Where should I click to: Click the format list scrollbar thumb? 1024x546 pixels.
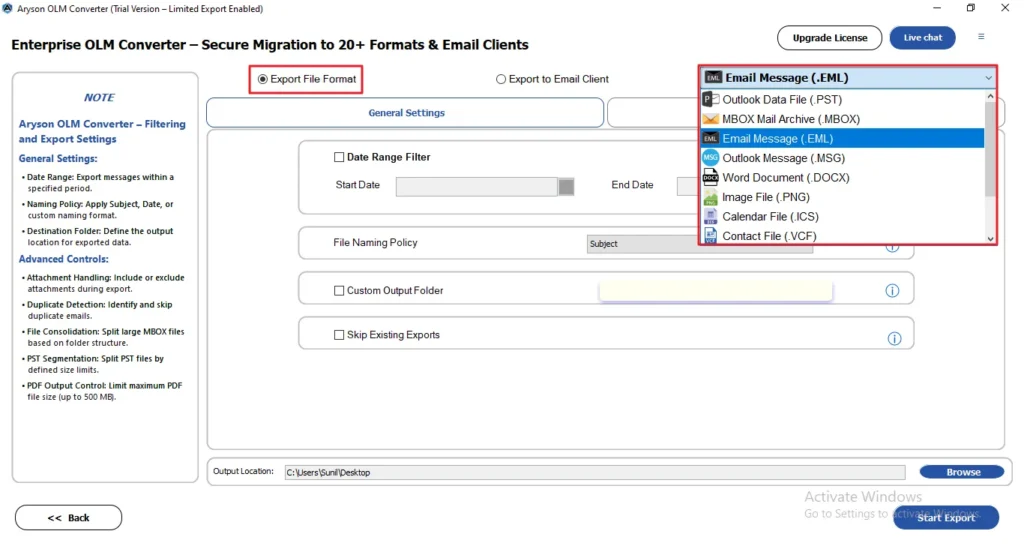point(990,148)
